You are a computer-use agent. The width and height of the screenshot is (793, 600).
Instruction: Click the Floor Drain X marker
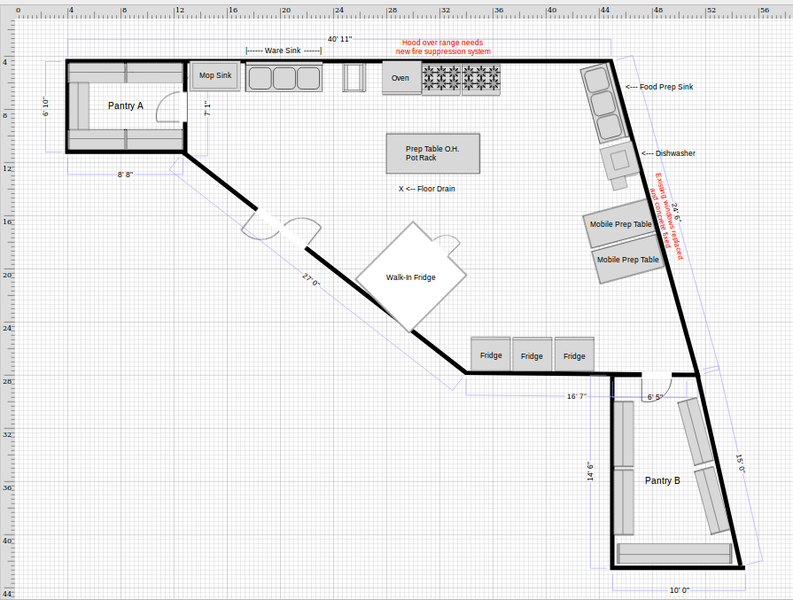pyautogui.click(x=401, y=188)
